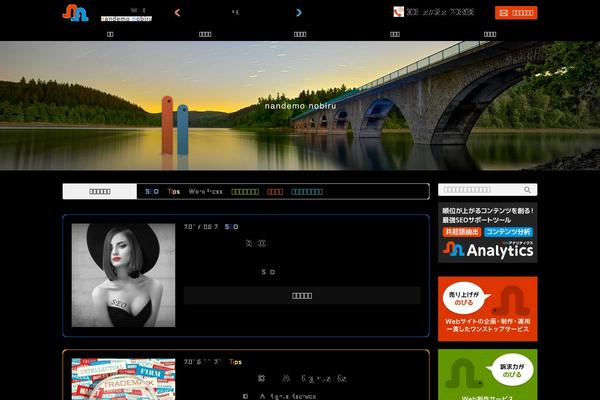Viewport: 600px width, 400px height.
Task: Open the third navigation menu item
Action: pyautogui.click(x=300, y=34)
